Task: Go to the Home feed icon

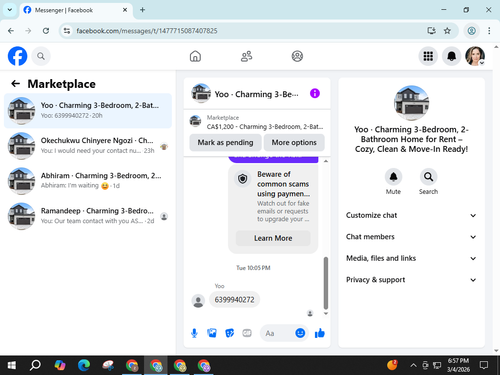Action: tap(195, 56)
